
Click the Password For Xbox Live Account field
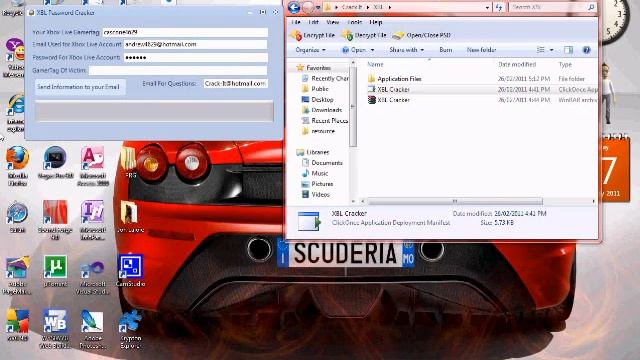[196, 58]
